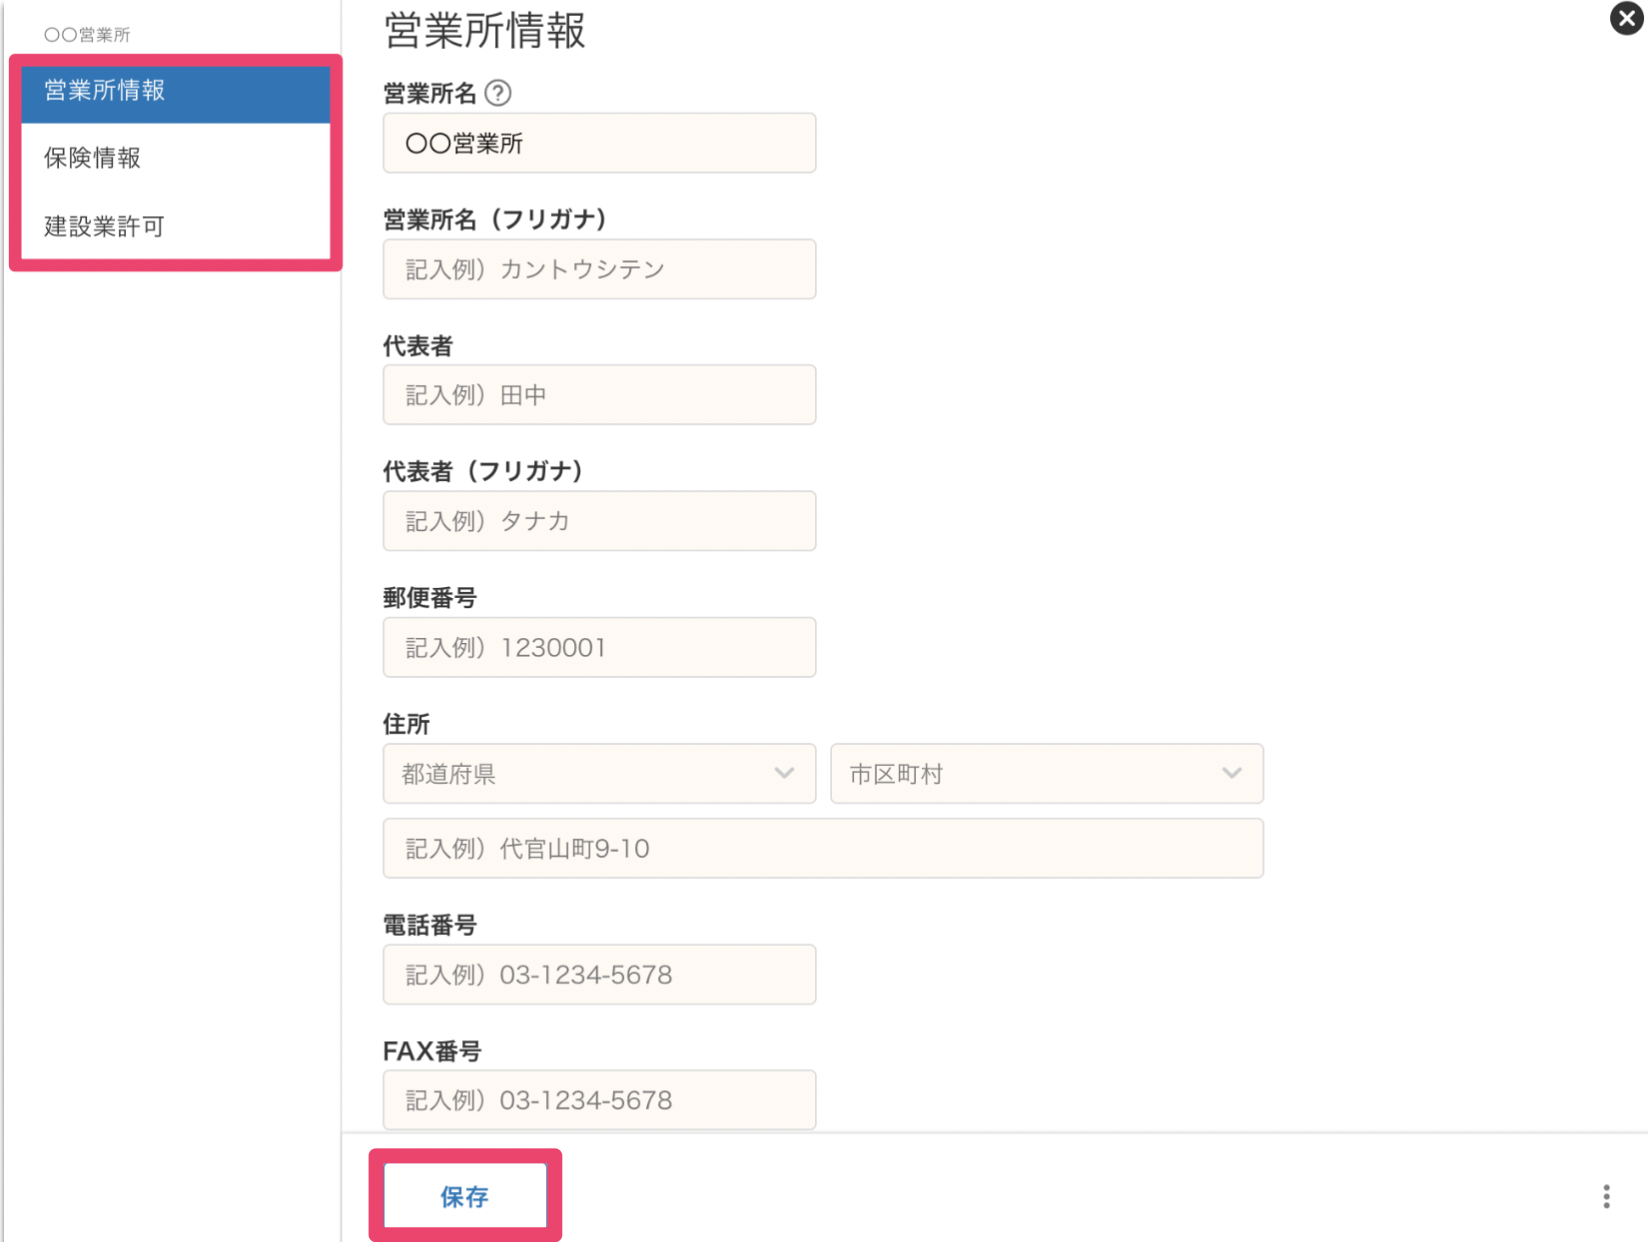The width and height of the screenshot is (1648, 1242).
Task: Switch to the 保険情報 sidebar tab
Action: coord(176,158)
